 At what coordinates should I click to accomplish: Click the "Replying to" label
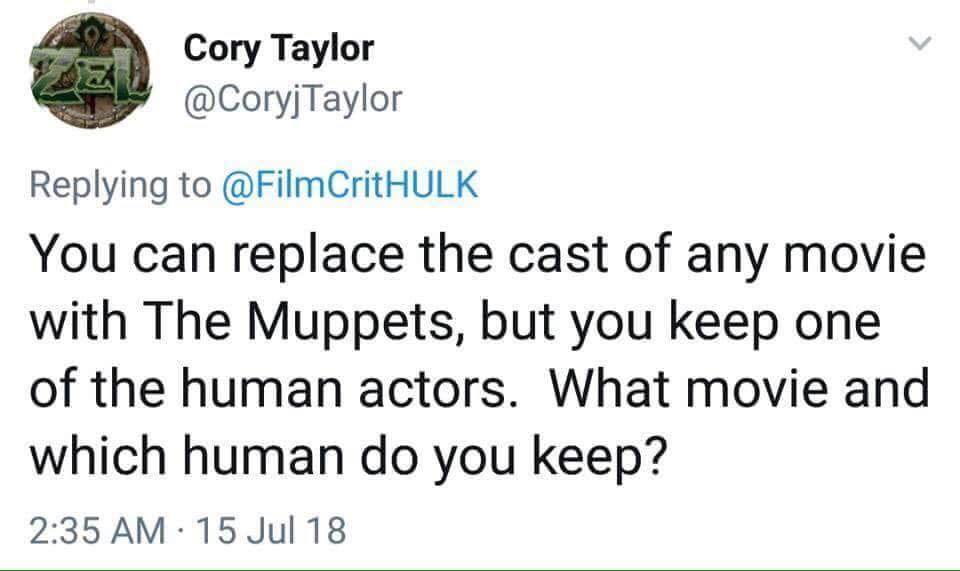(122, 185)
